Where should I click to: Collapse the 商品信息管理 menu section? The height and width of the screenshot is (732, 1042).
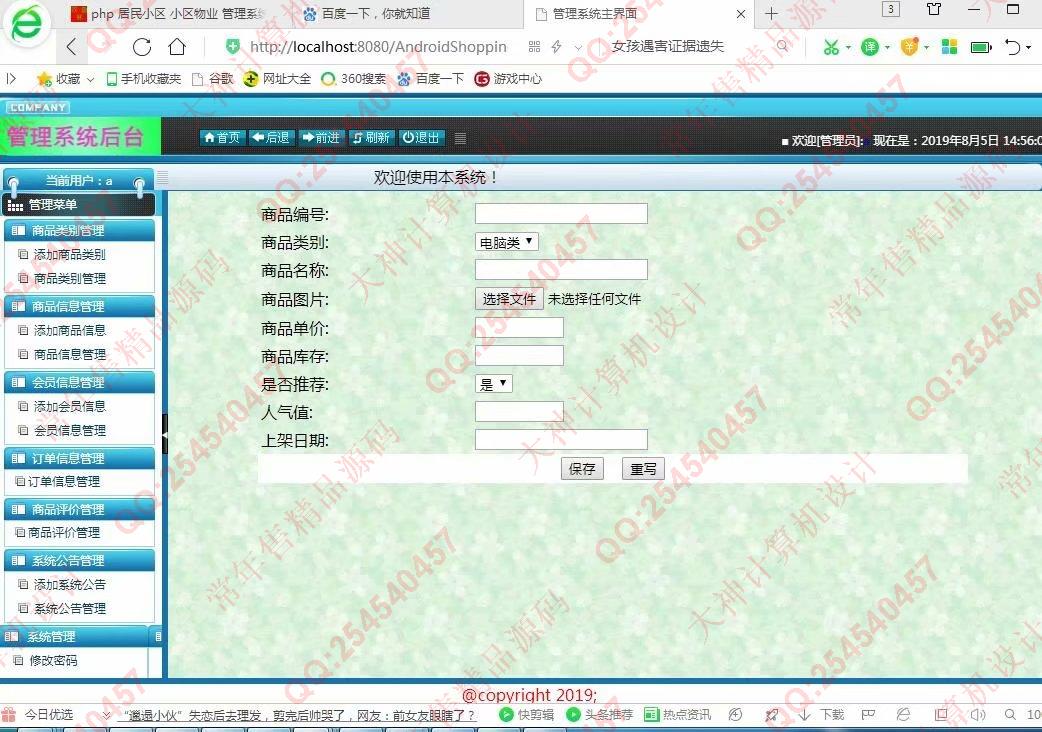click(79, 306)
